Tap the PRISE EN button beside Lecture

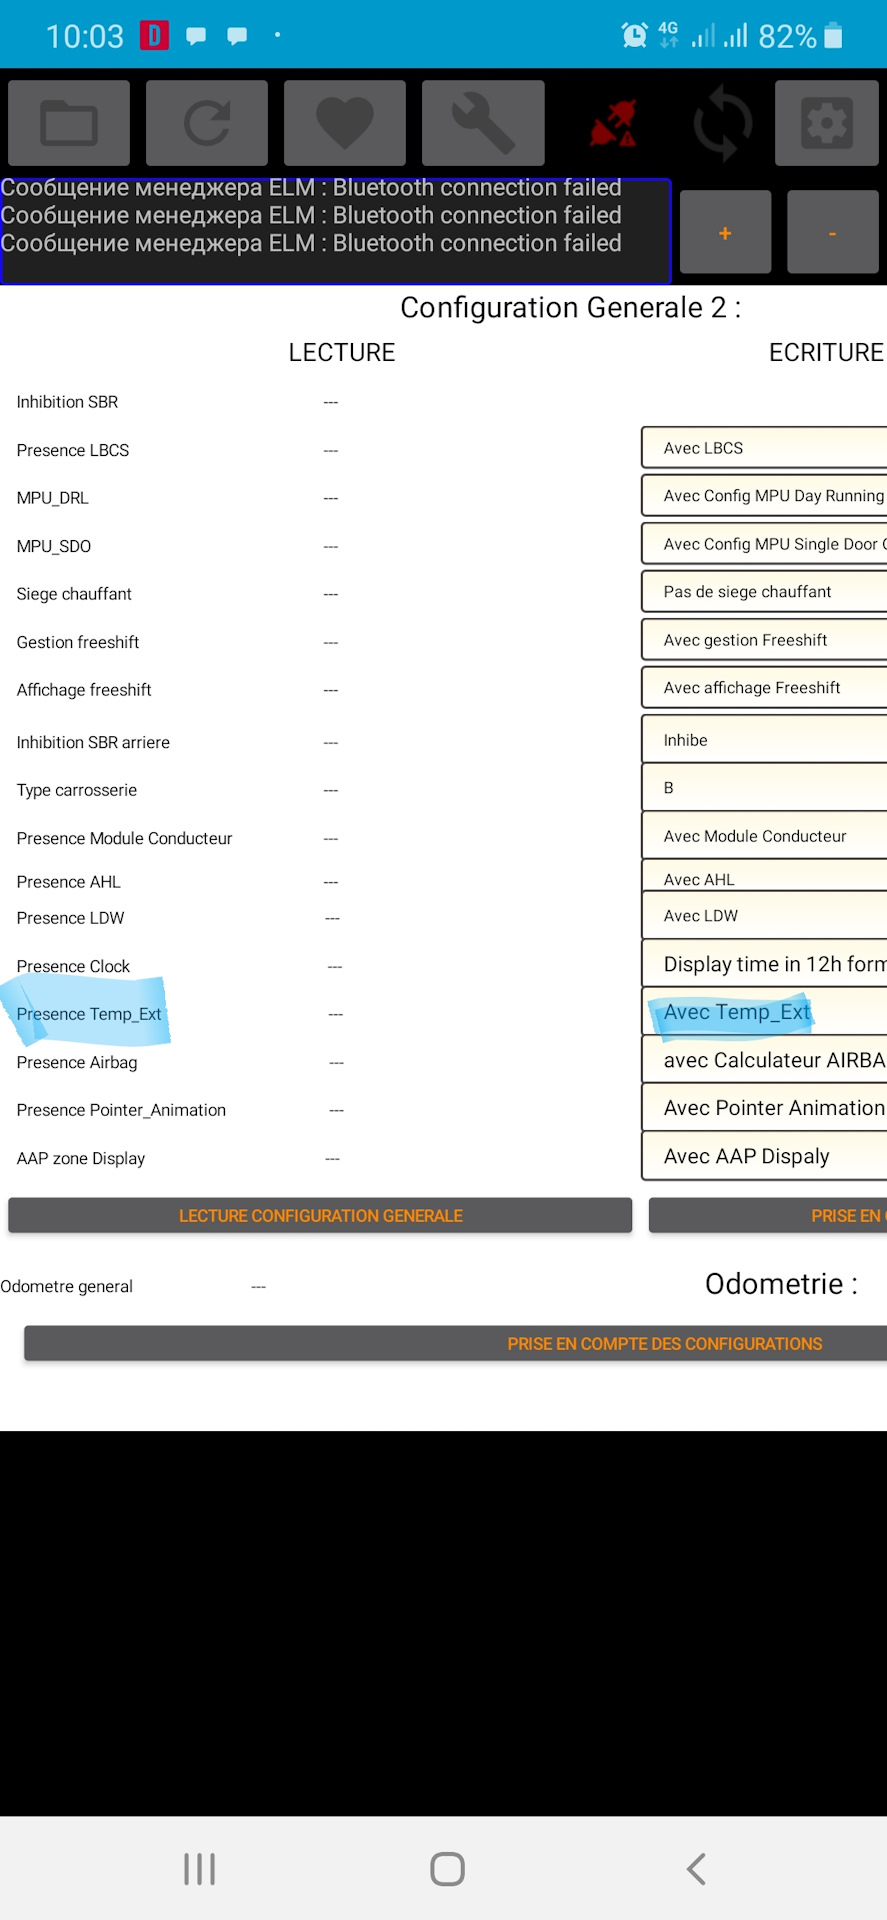tap(768, 1216)
